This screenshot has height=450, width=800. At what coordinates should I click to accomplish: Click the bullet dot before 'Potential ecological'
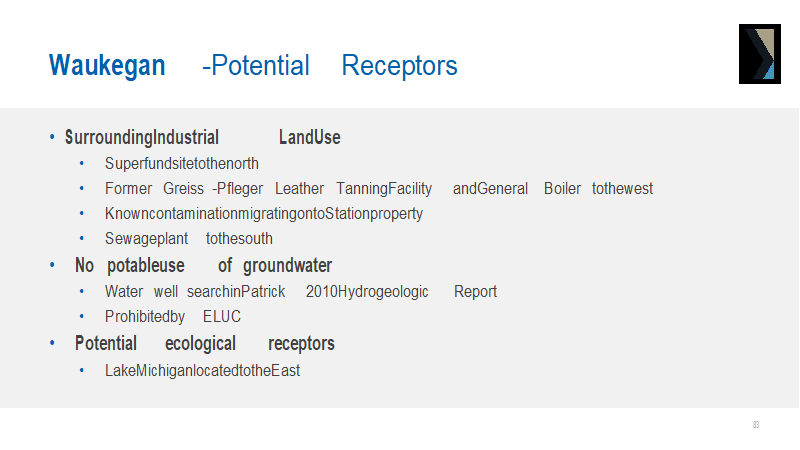pos(52,344)
